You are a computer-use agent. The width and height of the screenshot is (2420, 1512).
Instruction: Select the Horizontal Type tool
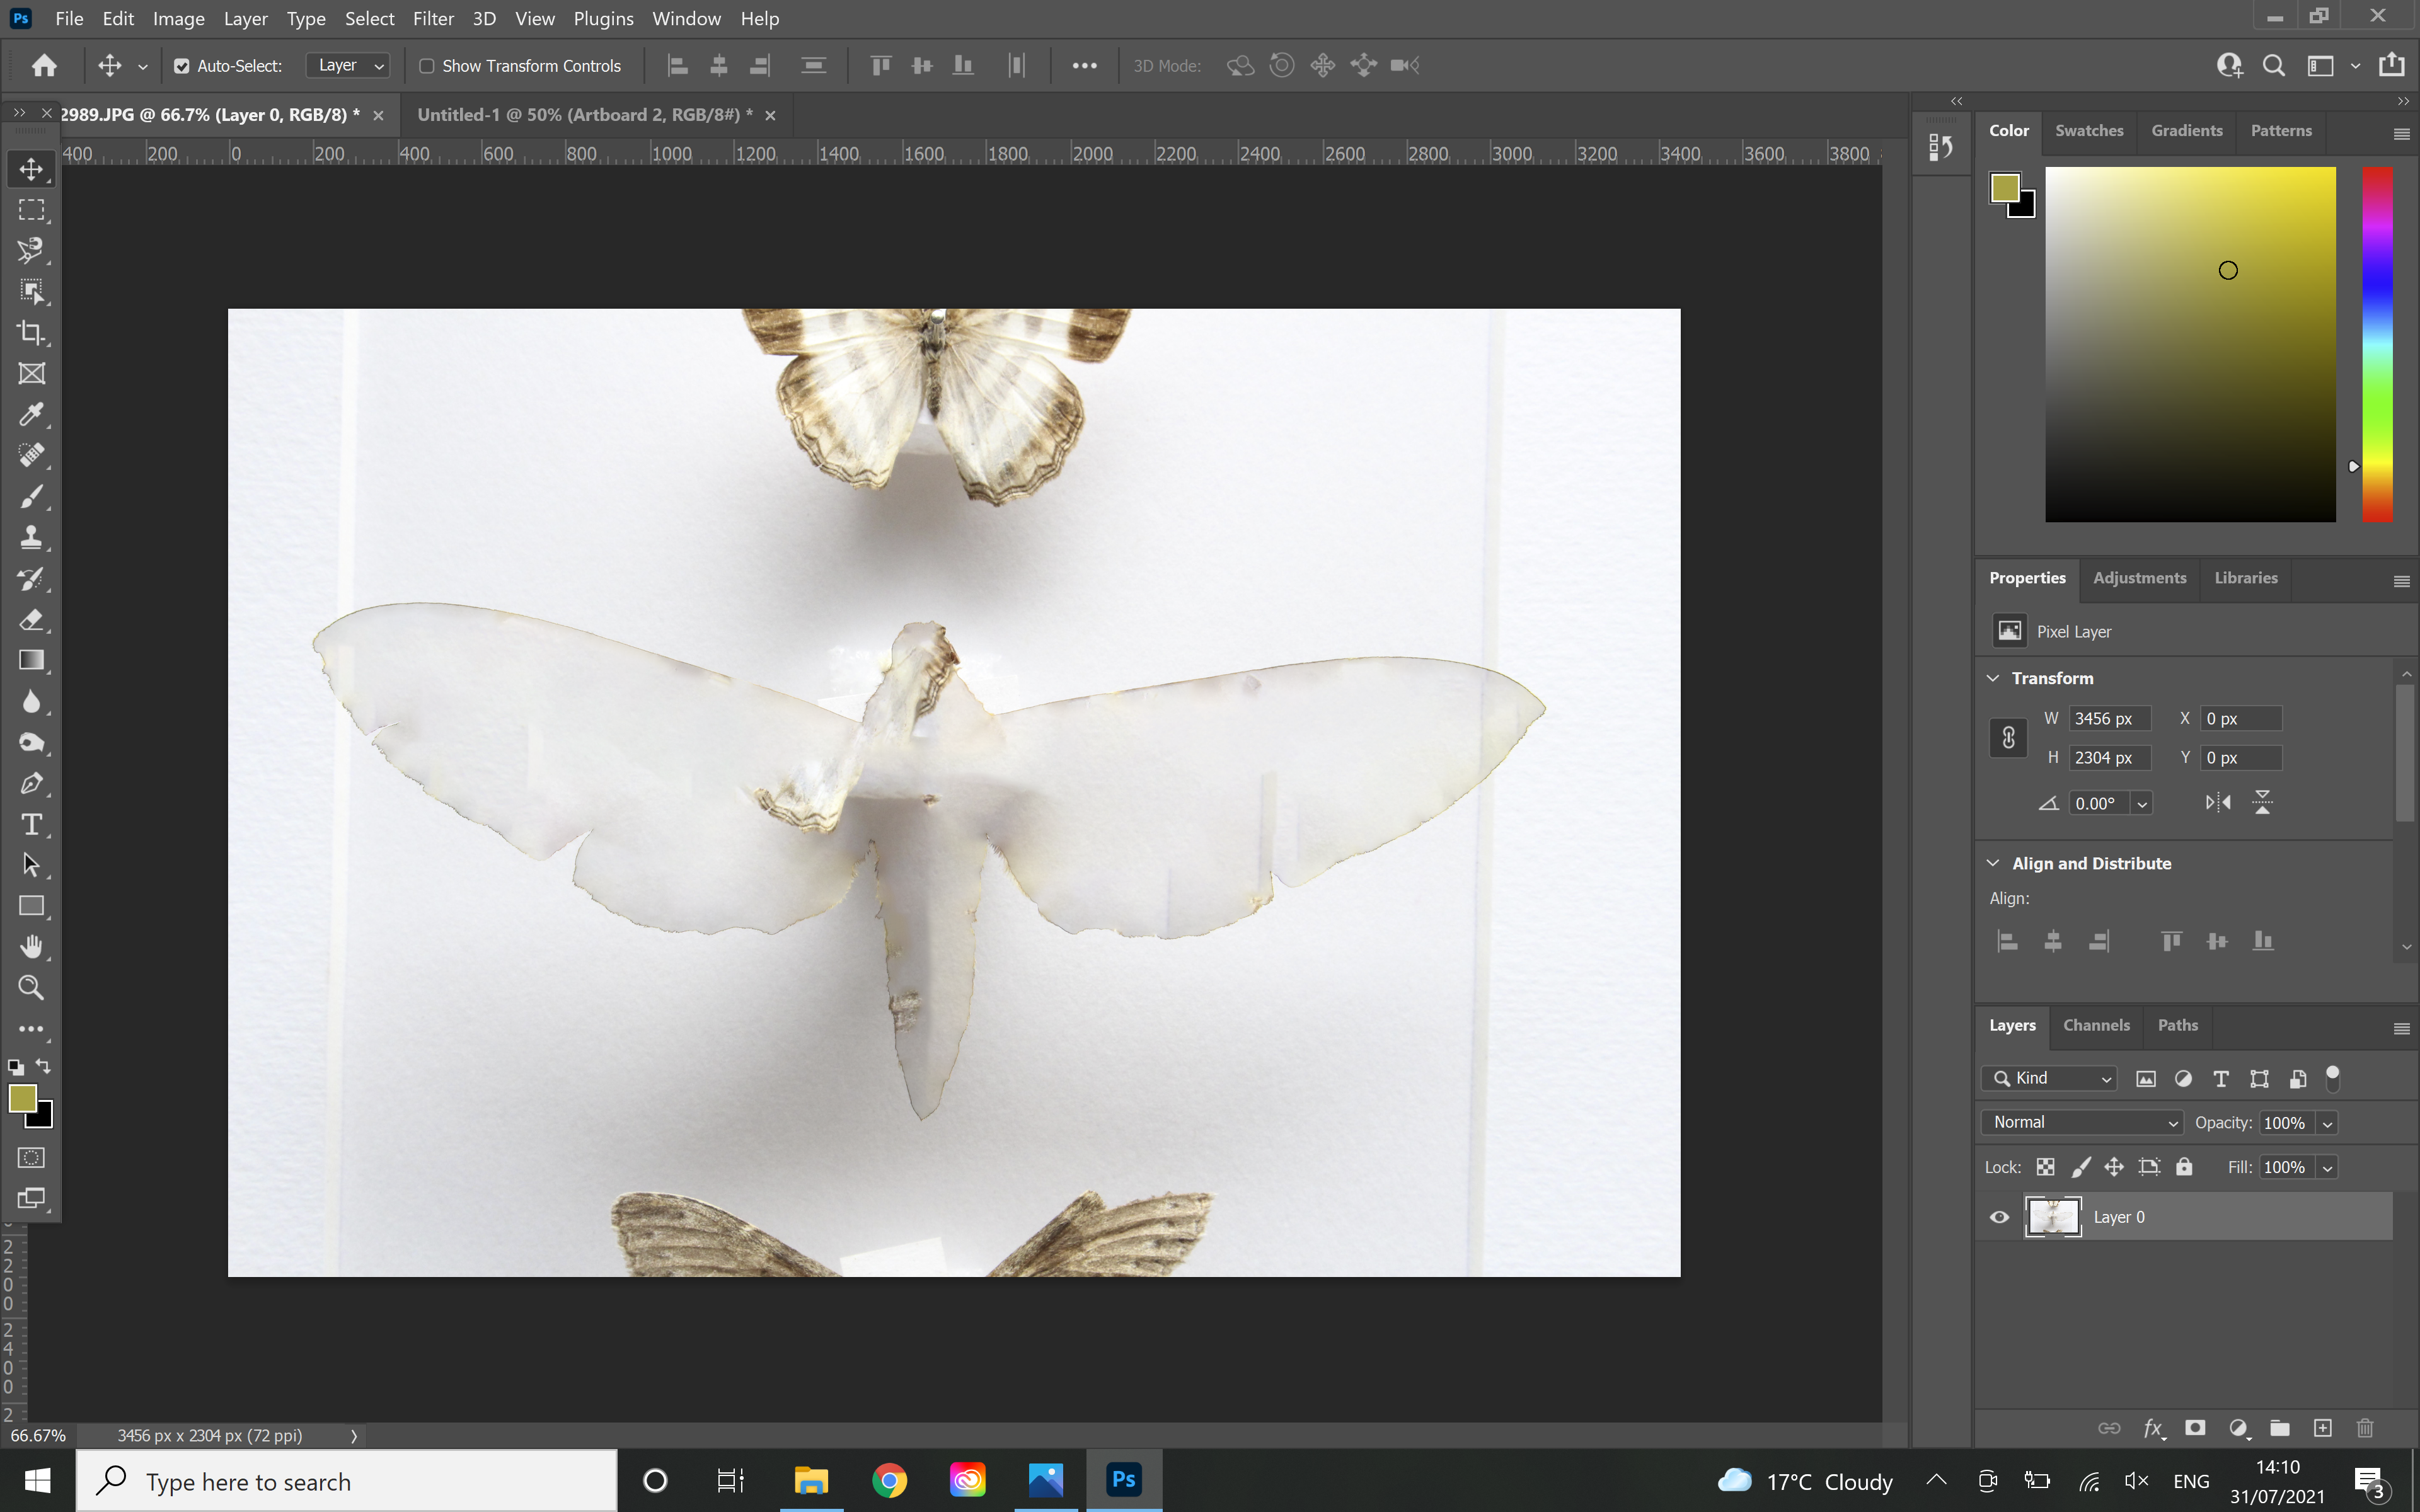tap(31, 824)
